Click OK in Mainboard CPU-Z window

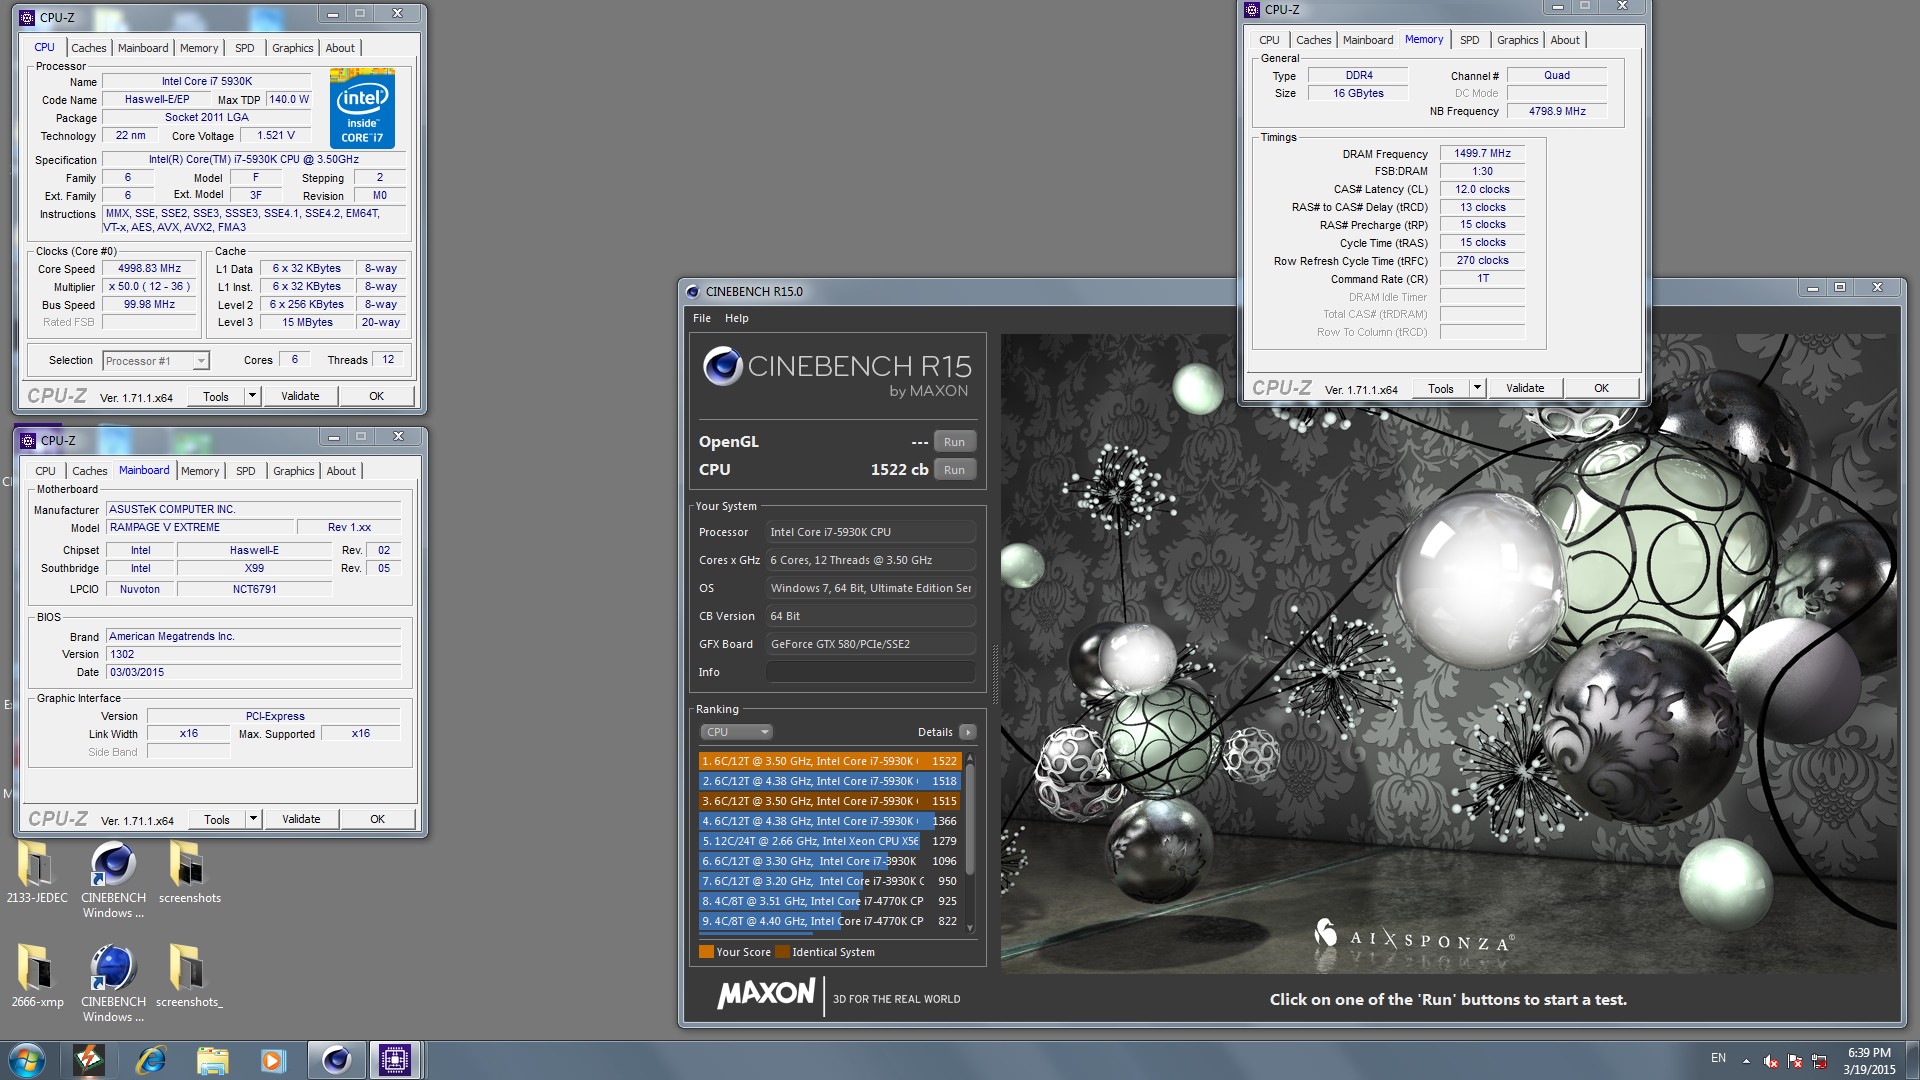click(x=377, y=819)
